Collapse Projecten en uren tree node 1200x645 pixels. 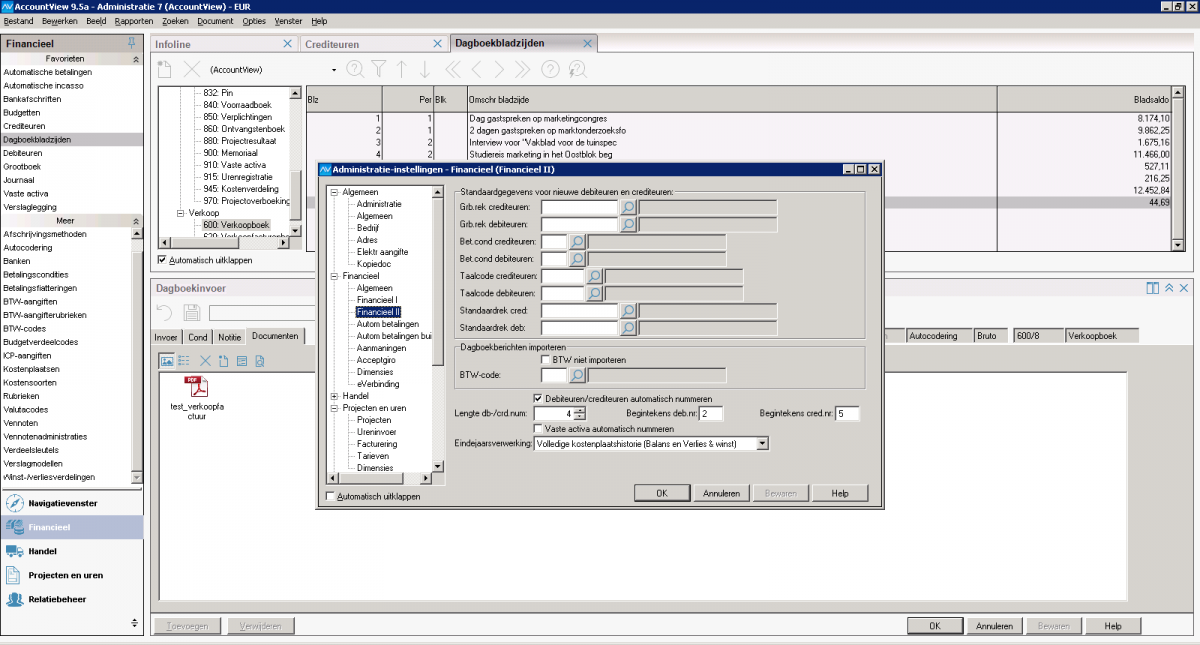pos(334,408)
